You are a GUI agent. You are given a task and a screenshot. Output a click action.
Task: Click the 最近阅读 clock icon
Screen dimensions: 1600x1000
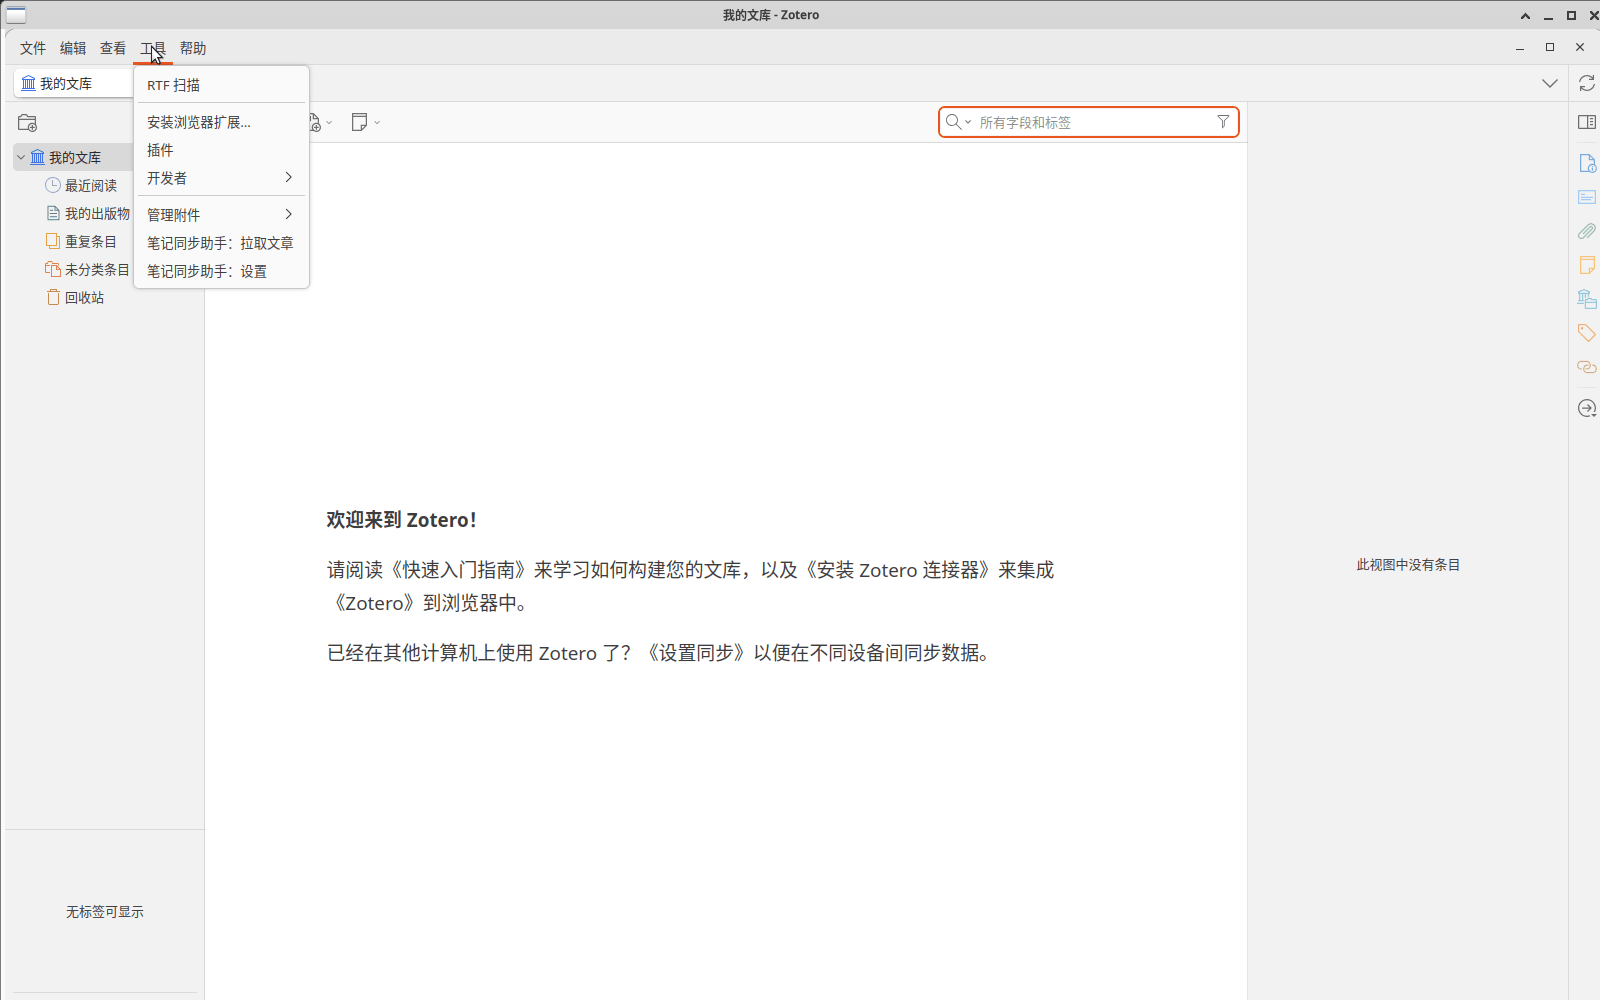point(53,185)
